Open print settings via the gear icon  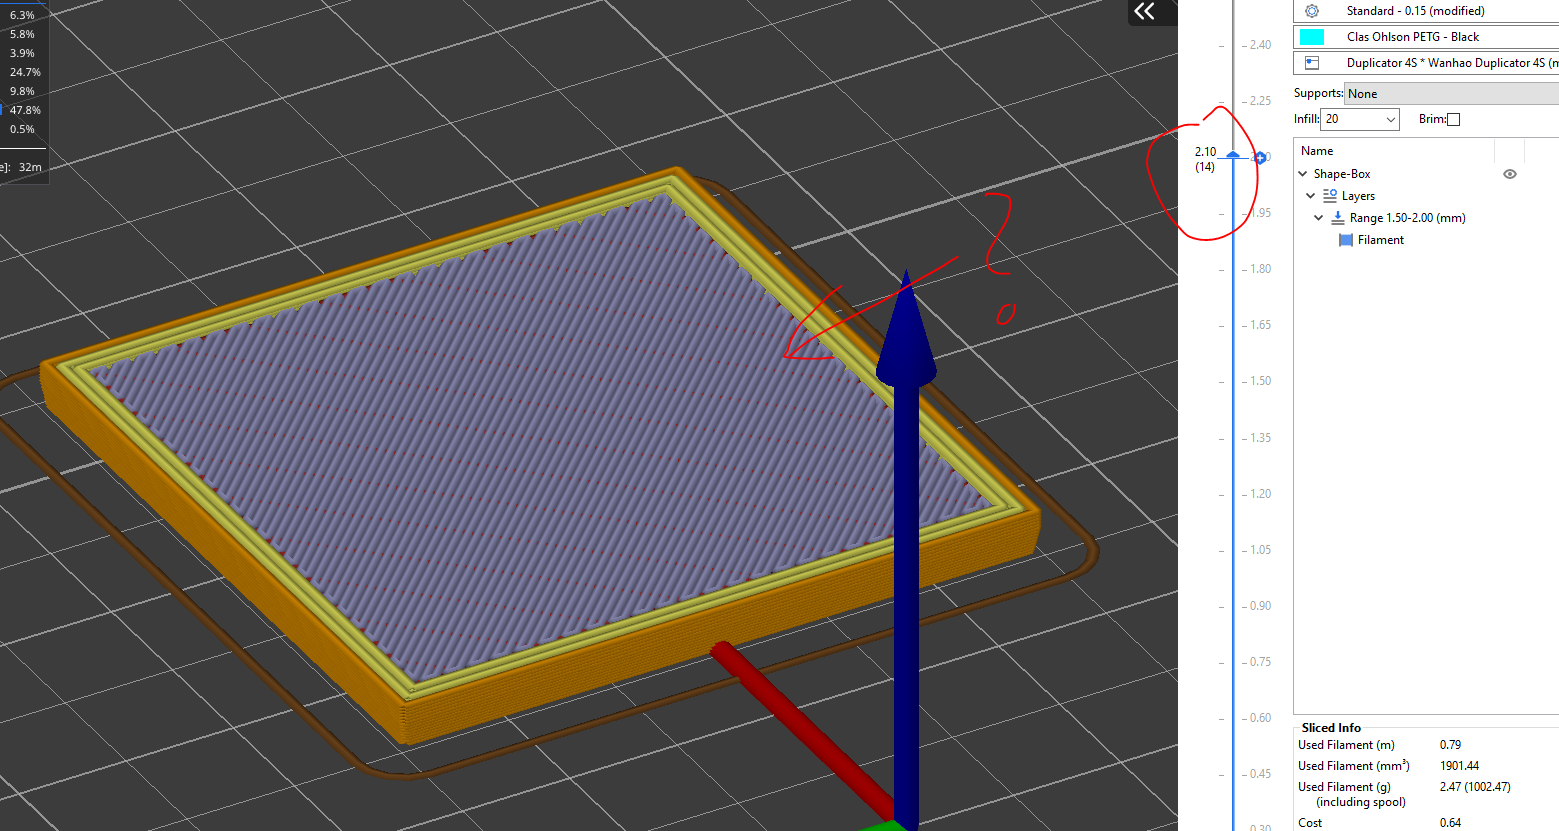[x=1312, y=11]
